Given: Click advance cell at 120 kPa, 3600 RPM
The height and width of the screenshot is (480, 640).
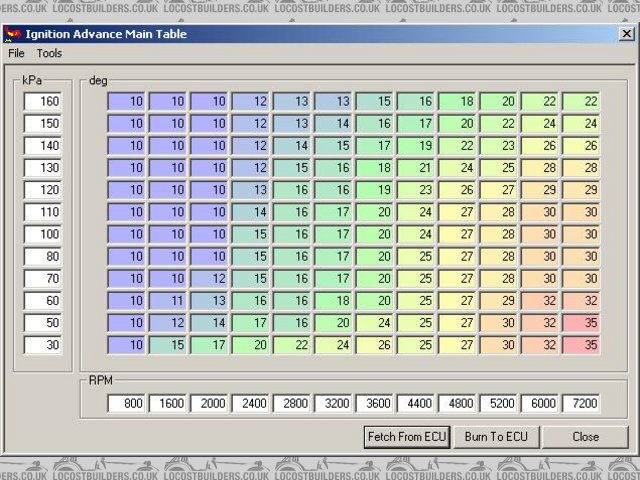Looking at the screenshot, I should [374, 190].
